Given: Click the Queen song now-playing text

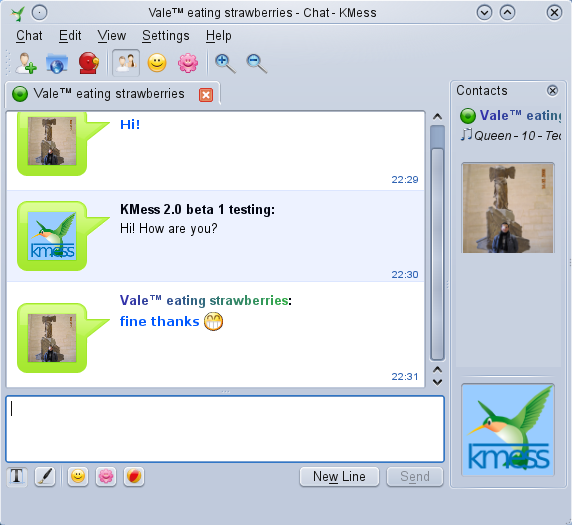Looking at the screenshot, I should 517,136.
